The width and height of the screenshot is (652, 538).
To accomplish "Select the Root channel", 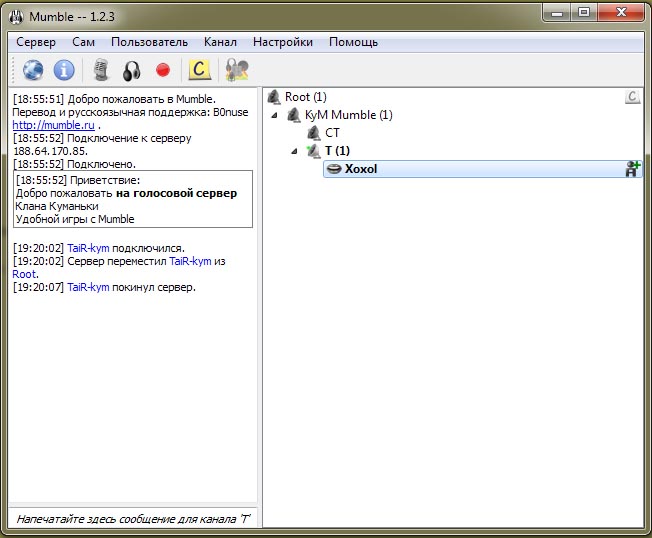I will pyautogui.click(x=306, y=97).
